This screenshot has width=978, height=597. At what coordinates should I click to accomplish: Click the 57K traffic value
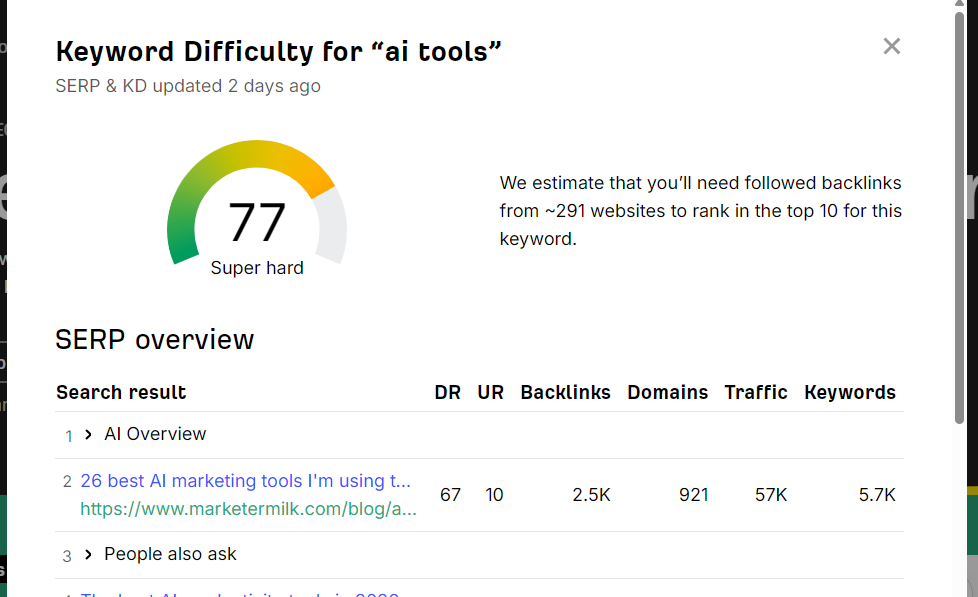(x=770, y=495)
